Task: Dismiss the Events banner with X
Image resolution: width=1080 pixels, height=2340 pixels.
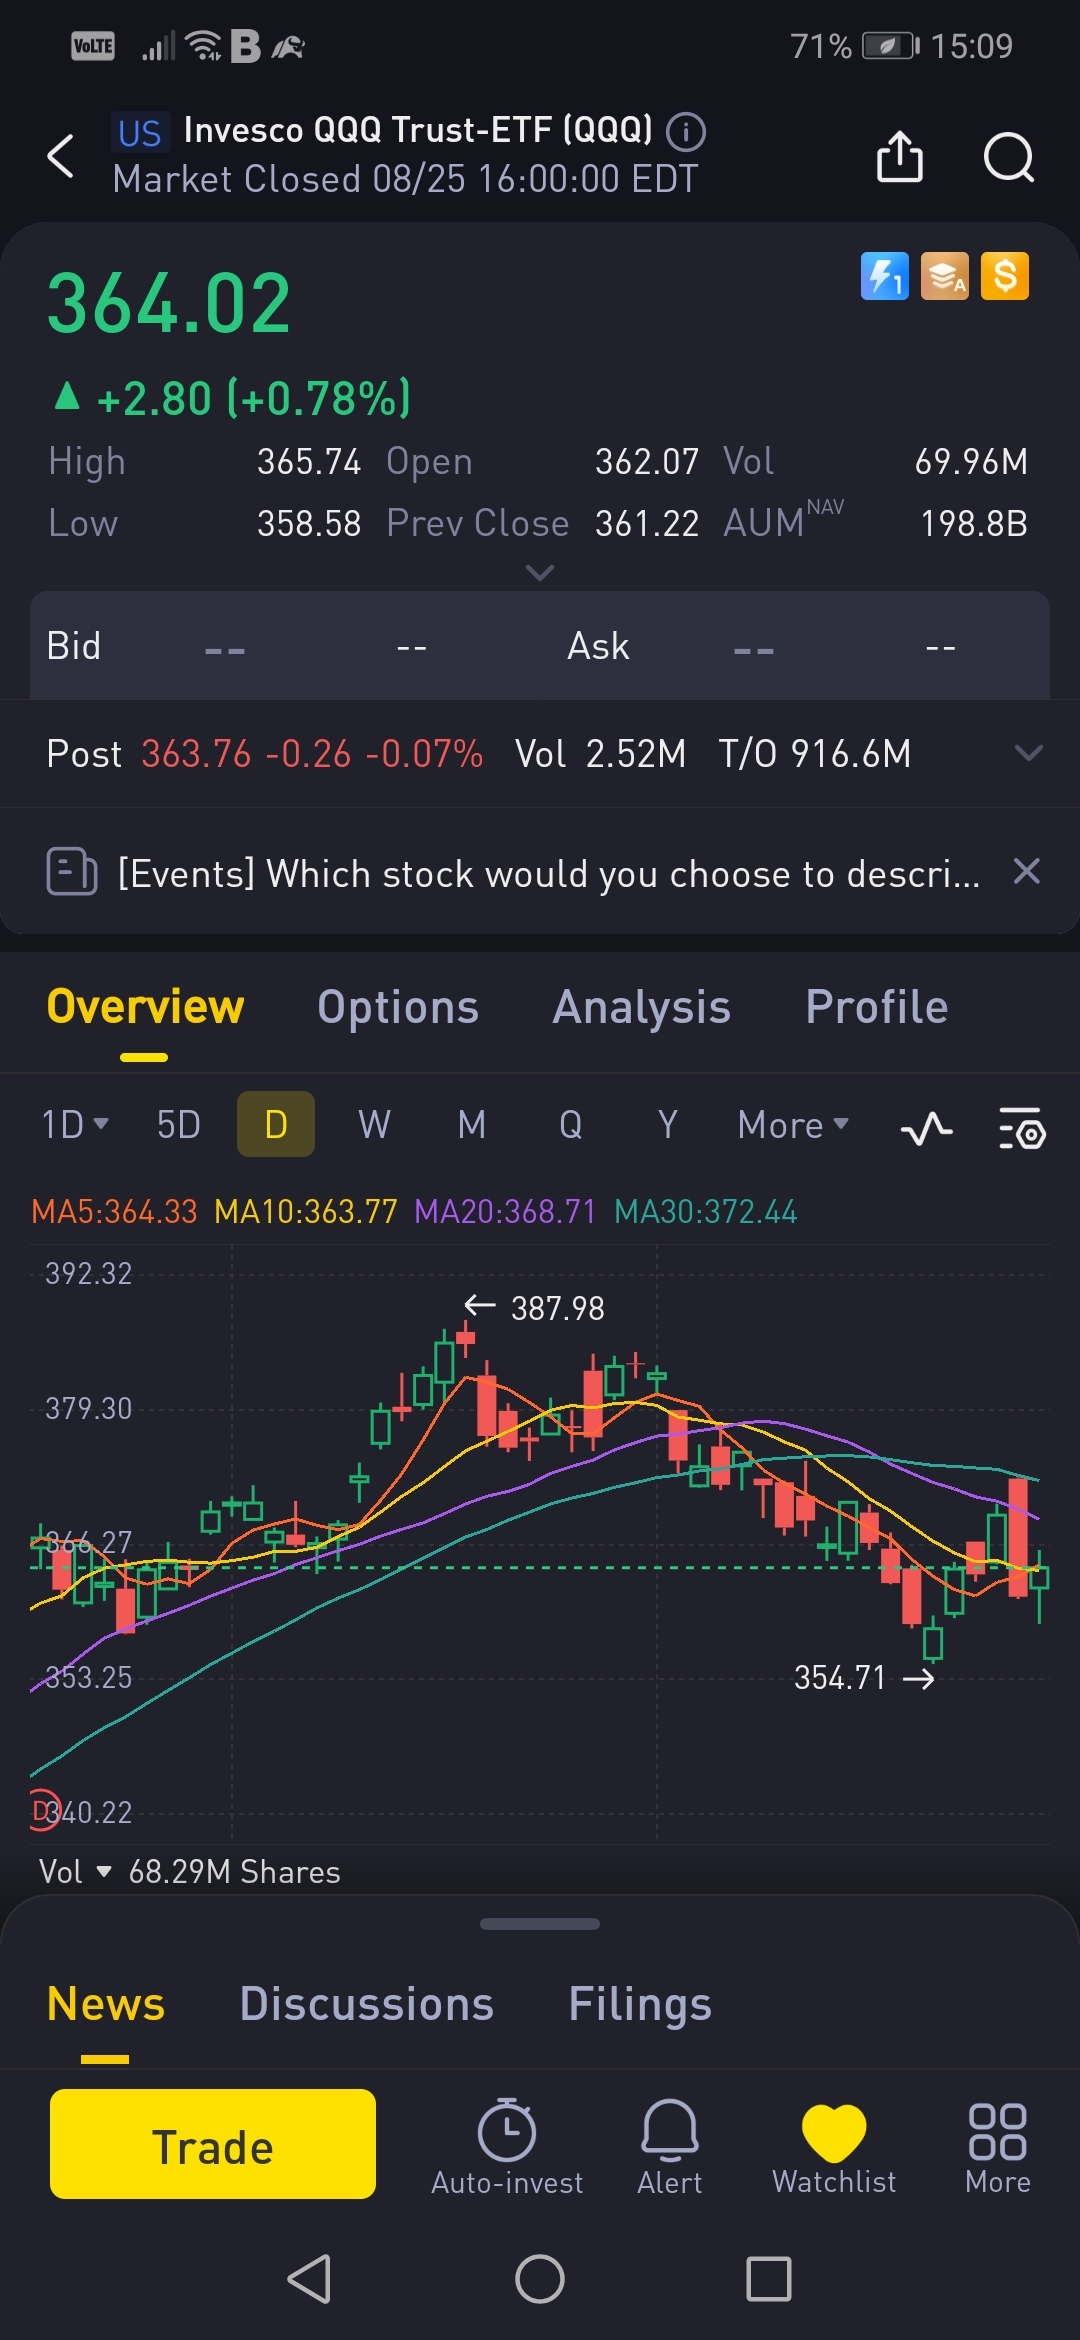Action: pyautogui.click(x=1027, y=871)
